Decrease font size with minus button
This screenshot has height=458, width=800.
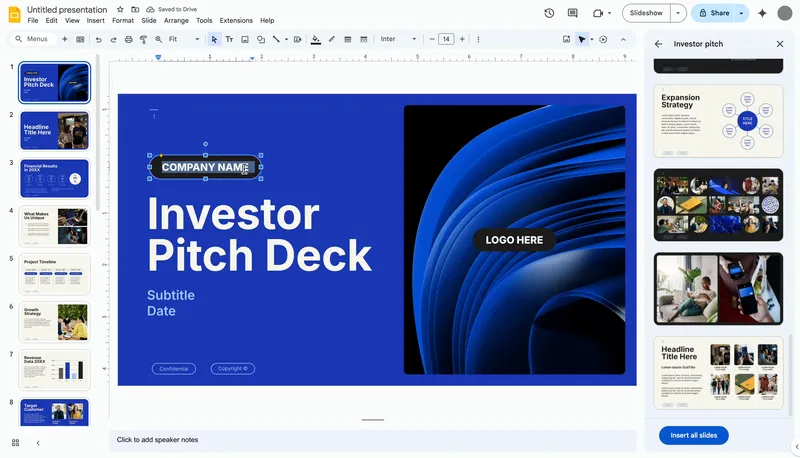[x=432, y=39]
